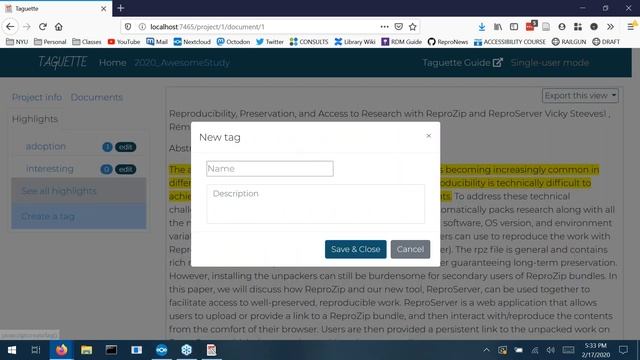The image size is (640, 360).
Task: Bookmark this page with the star
Action: pyautogui.click(x=413, y=27)
